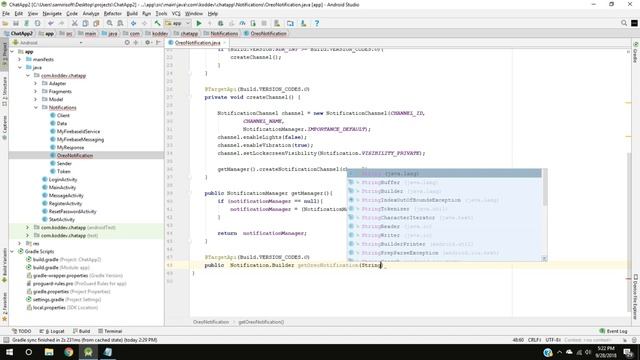Open File Explorer from the taskbar
Screen dimensions: 640x360
[49, 352]
